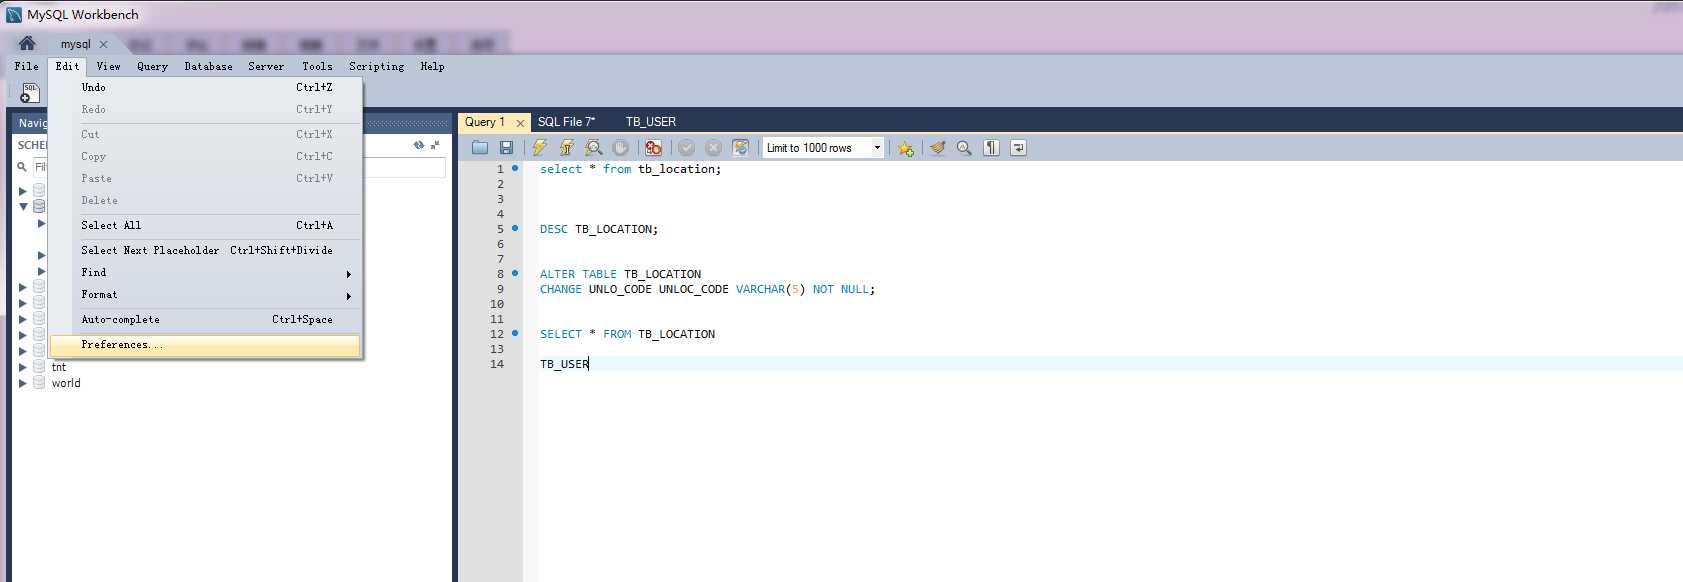
Task: Focus the schema filter input field
Action: coord(240,167)
